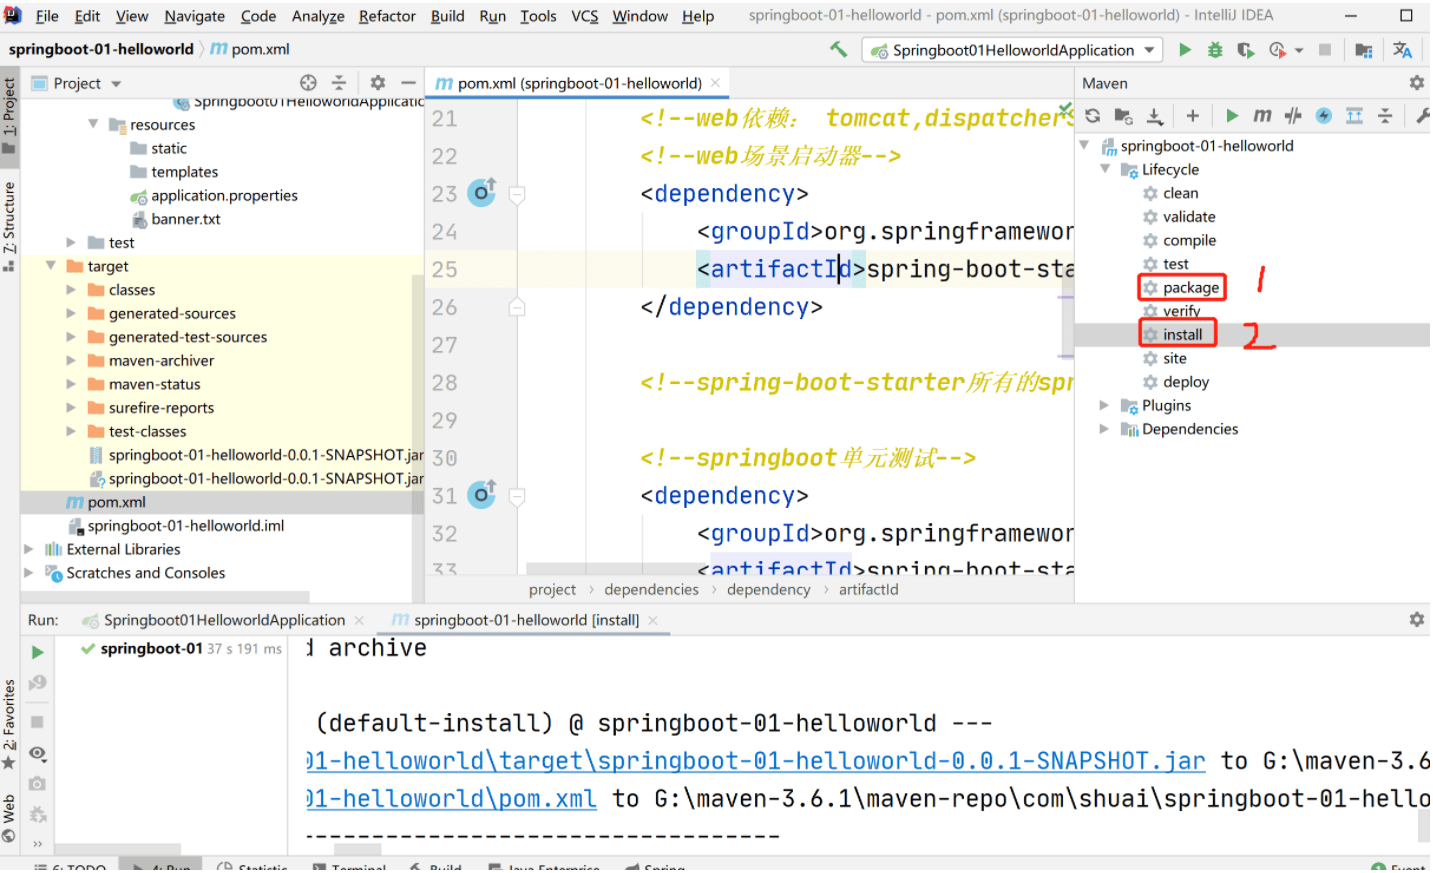Collapse Lifecycle node in Maven panel
The height and width of the screenshot is (873, 1433).
click(1104, 169)
